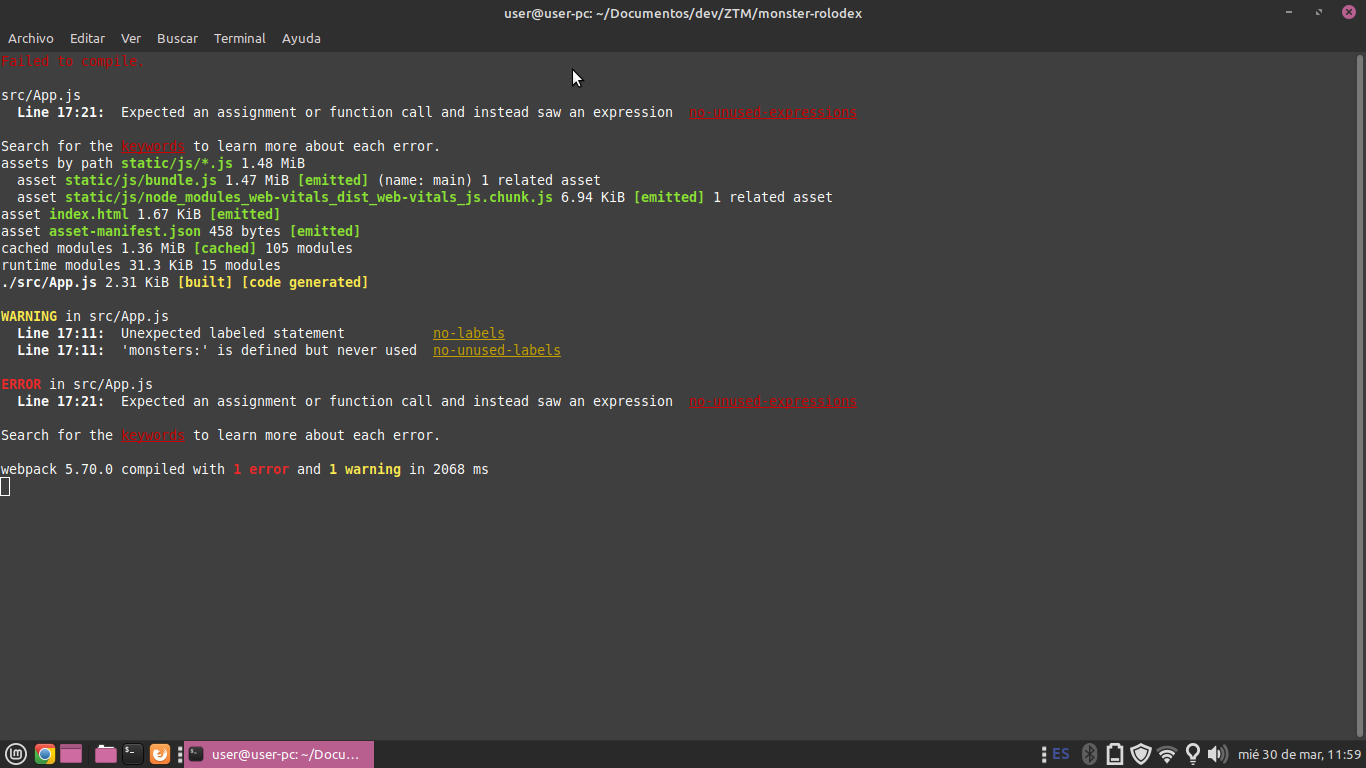
Task: Open the Terminal menu
Action: (x=240, y=38)
